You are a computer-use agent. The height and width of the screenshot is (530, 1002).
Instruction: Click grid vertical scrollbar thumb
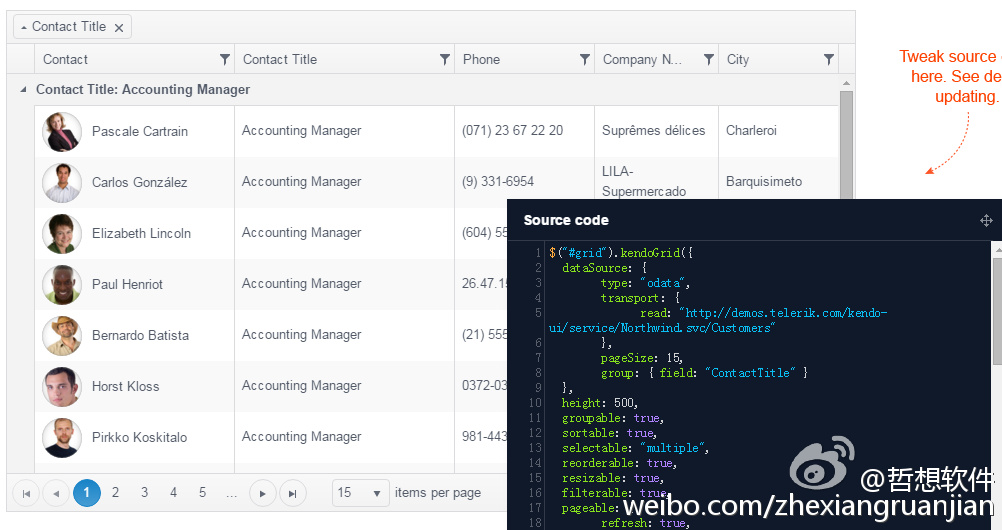[846, 144]
